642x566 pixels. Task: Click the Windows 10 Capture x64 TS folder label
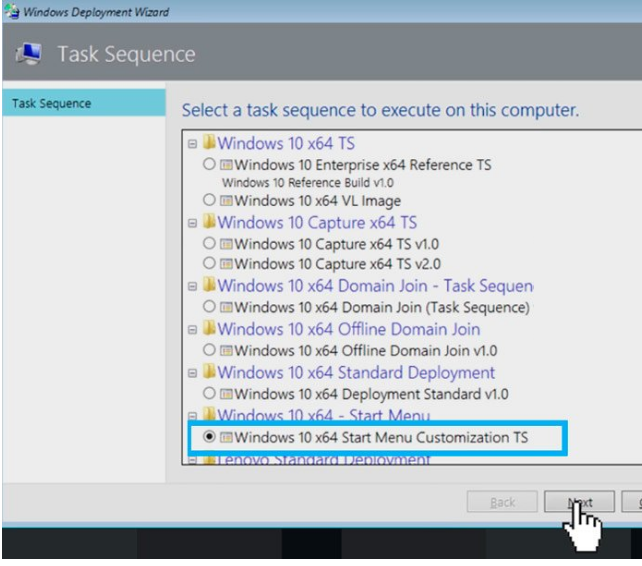(x=317, y=223)
